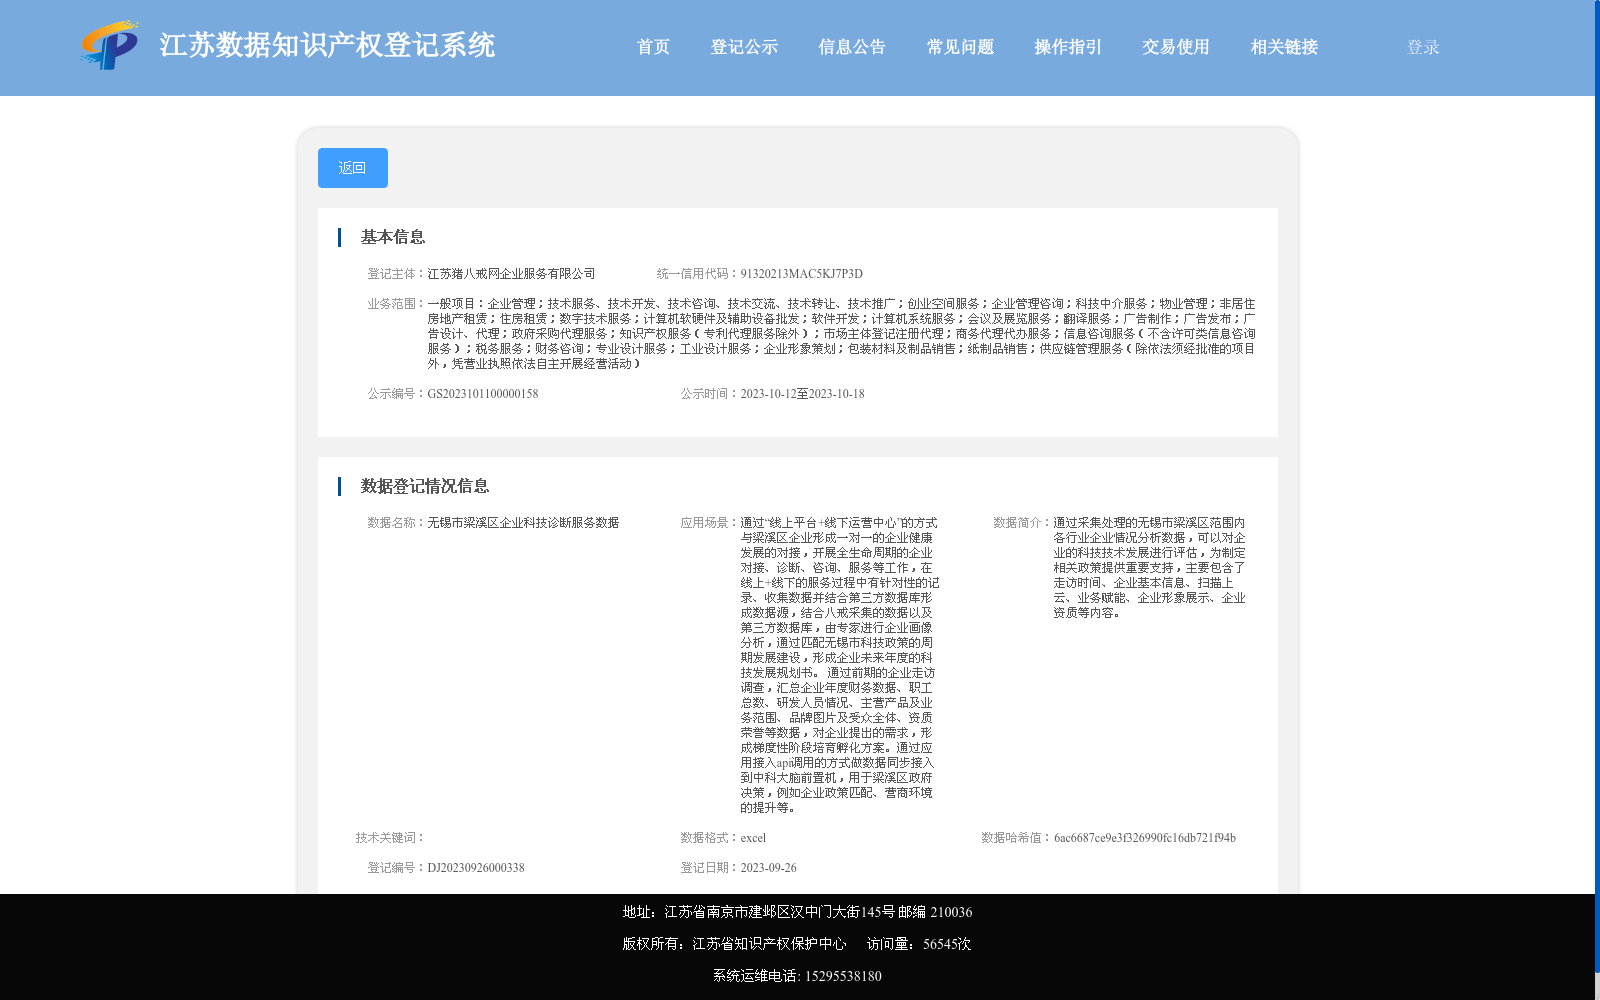1600x1000 pixels.
Task: Click the 数据简介 label
Action: point(1023,523)
